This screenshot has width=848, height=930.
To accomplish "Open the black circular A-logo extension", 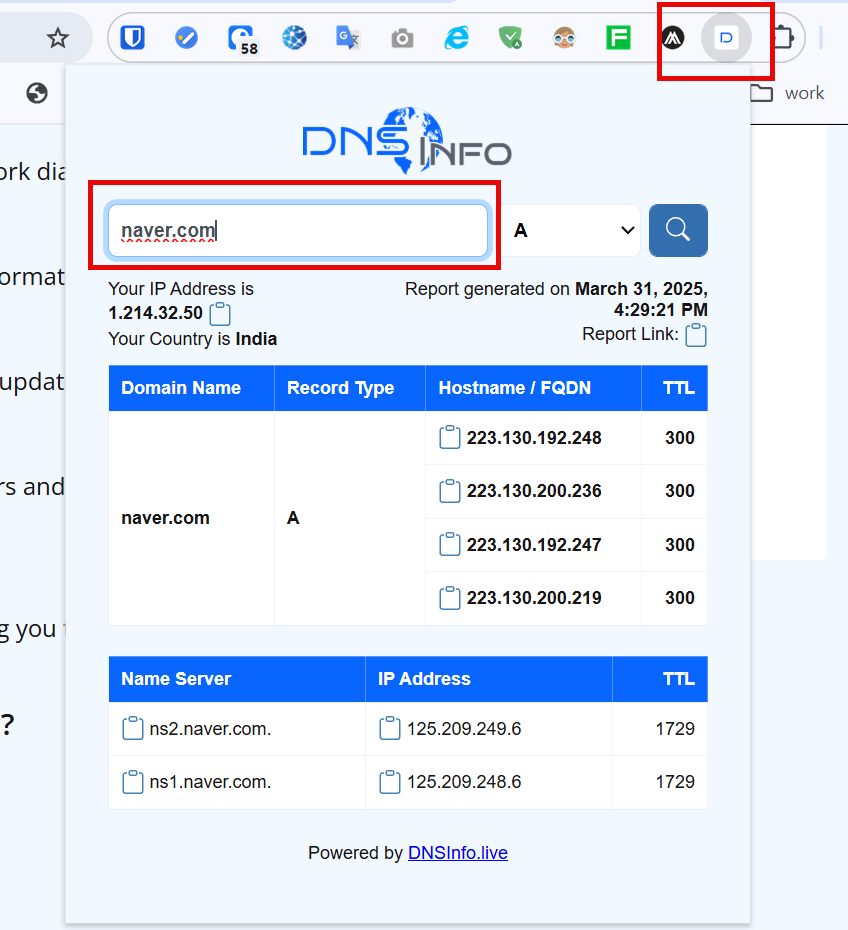I will [672, 38].
